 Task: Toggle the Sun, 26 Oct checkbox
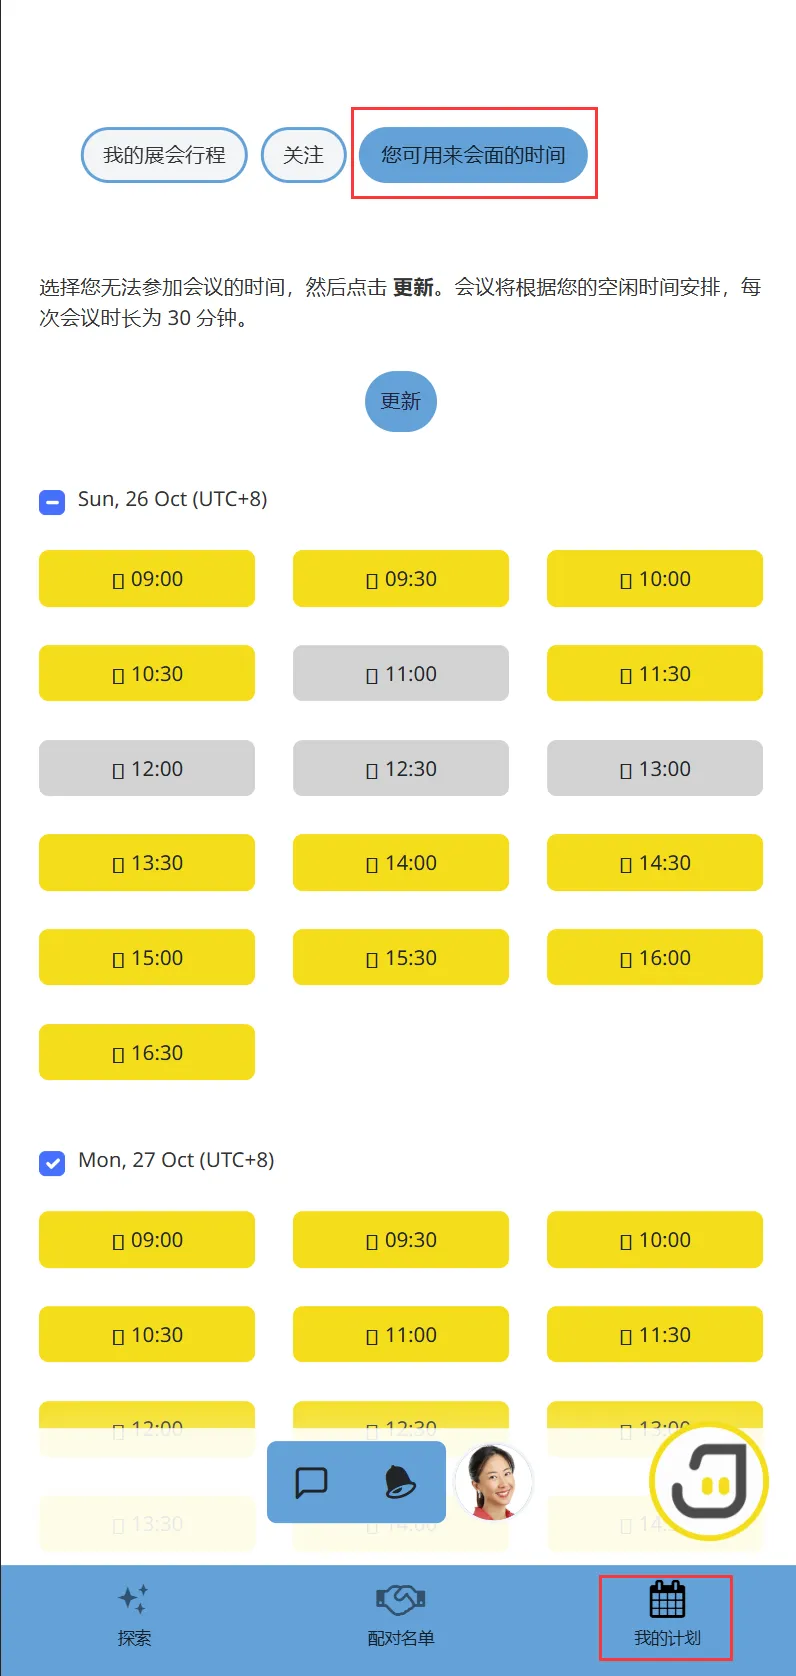click(52, 501)
